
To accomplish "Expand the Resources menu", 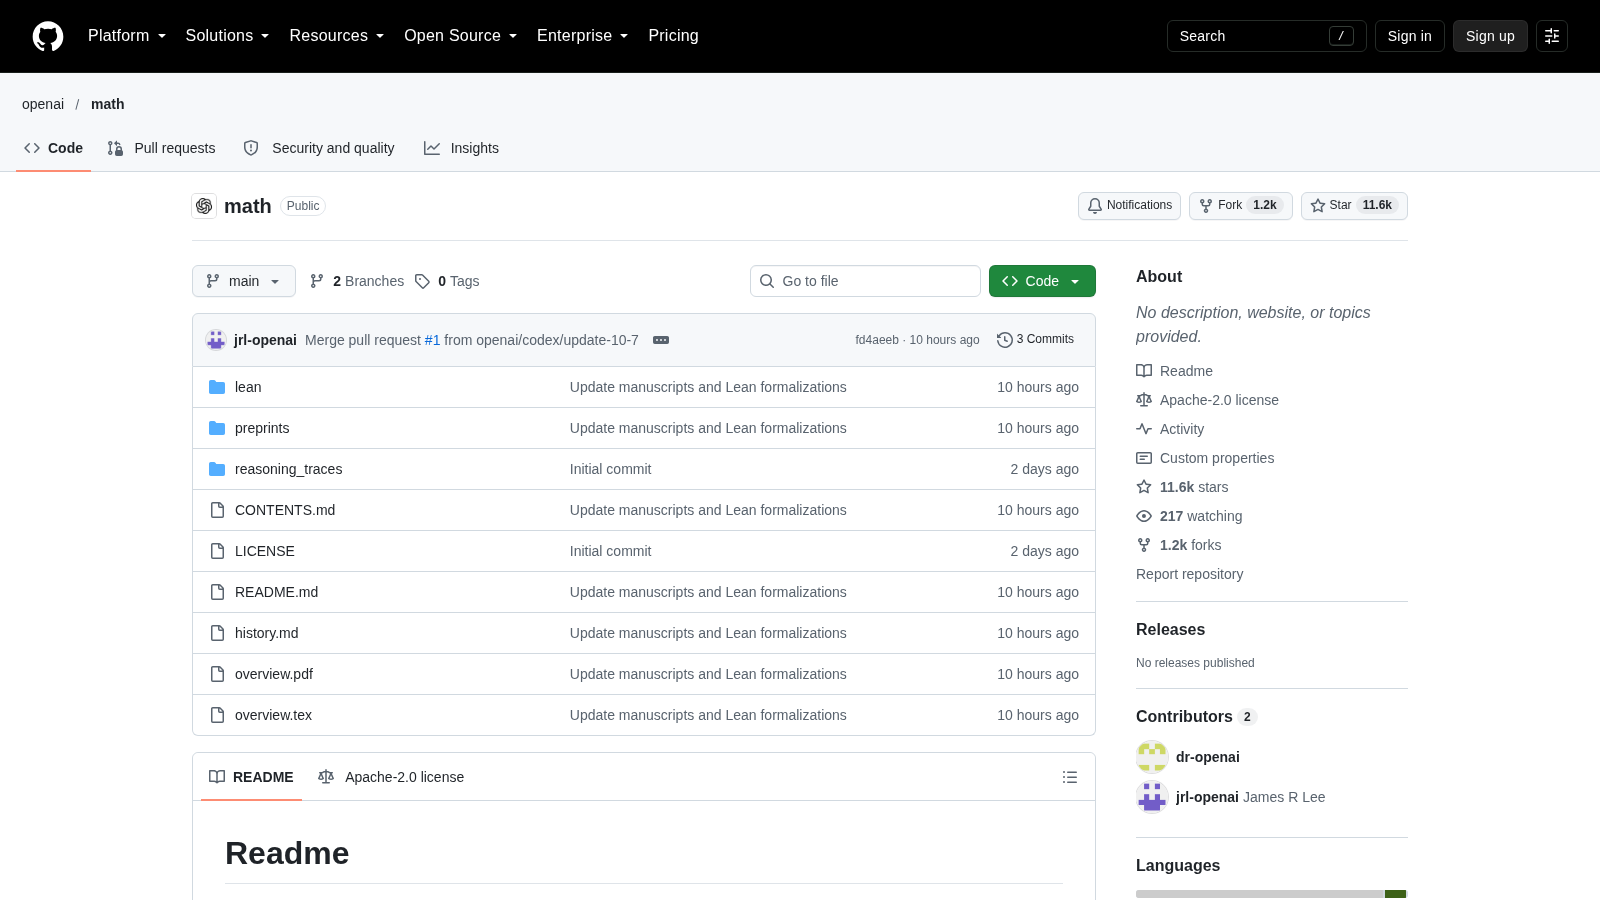I will (337, 36).
